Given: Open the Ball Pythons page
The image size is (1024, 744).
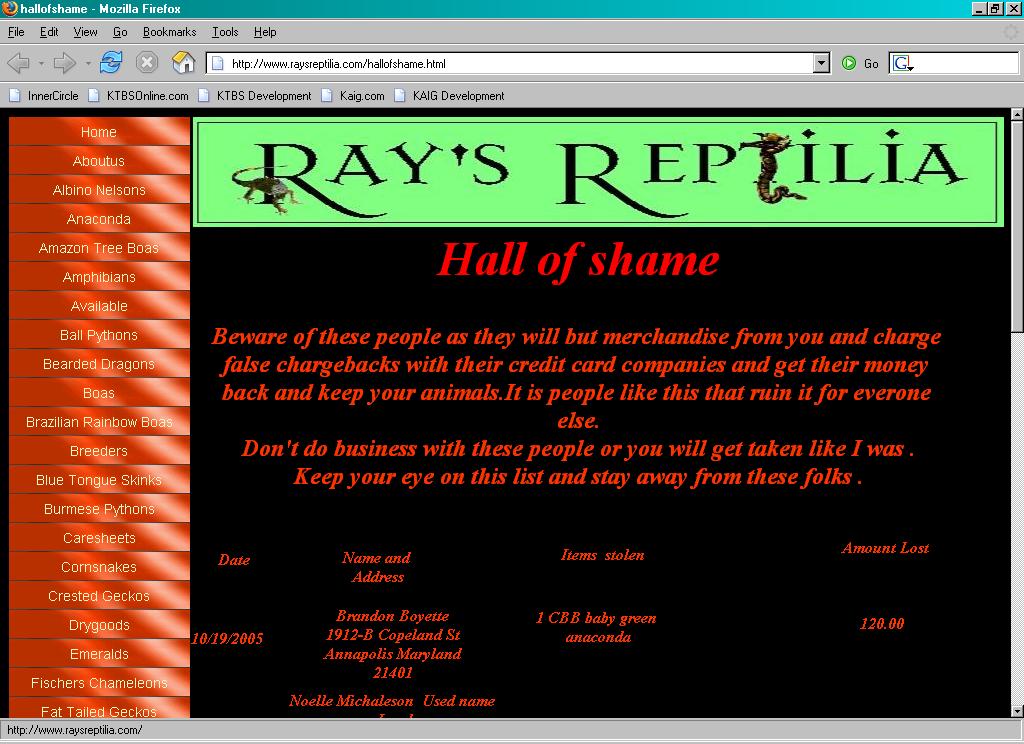Looking at the screenshot, I should tap(99, 334).
